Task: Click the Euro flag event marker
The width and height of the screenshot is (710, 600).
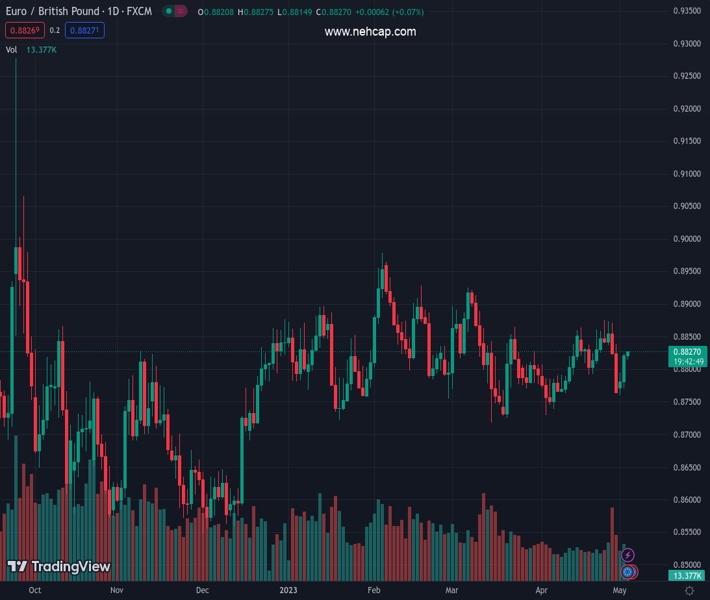Action: [628, 572]
